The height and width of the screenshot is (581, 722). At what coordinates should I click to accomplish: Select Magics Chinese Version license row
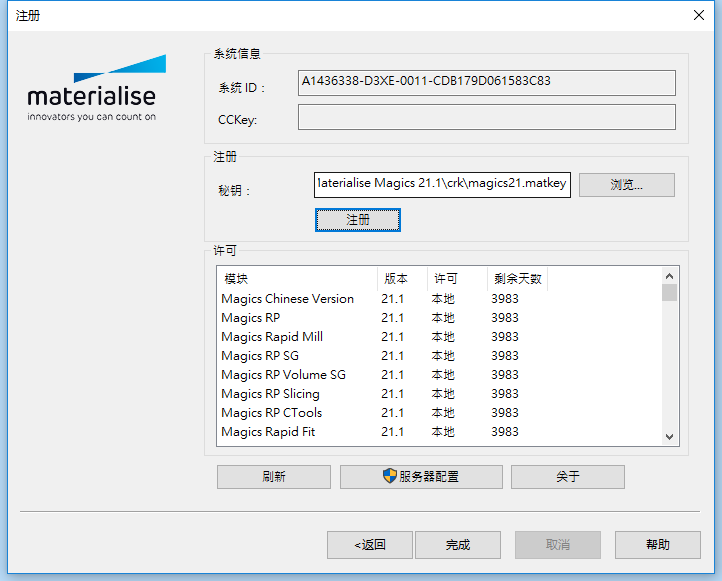(288, 299)
